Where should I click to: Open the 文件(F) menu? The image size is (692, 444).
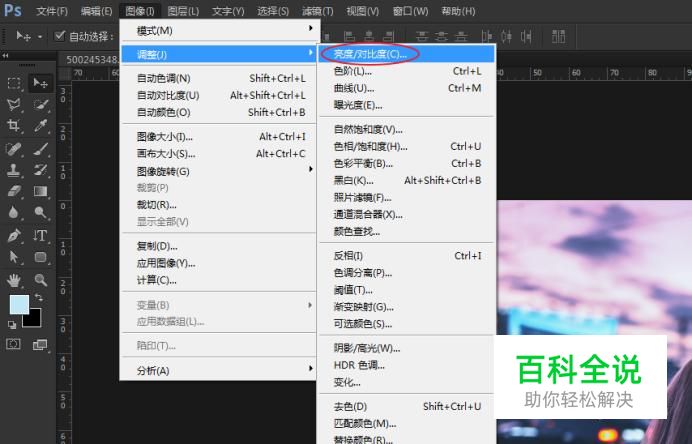(52, 11)
